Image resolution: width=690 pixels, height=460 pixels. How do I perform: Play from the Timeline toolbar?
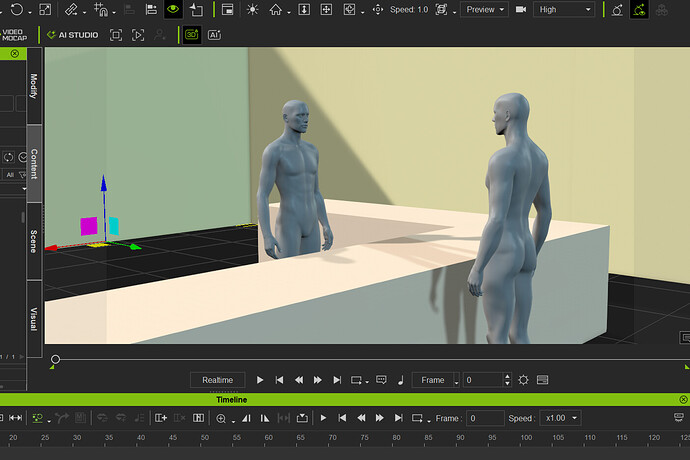(x=323, y=418)
